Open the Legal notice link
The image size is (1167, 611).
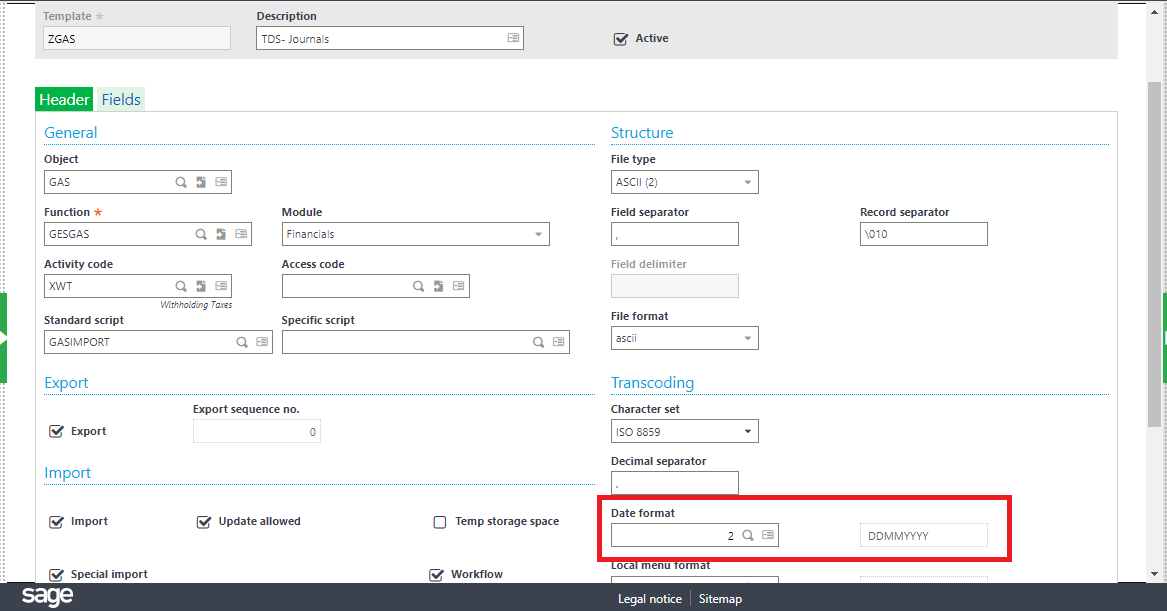click(x=649, y=599)
